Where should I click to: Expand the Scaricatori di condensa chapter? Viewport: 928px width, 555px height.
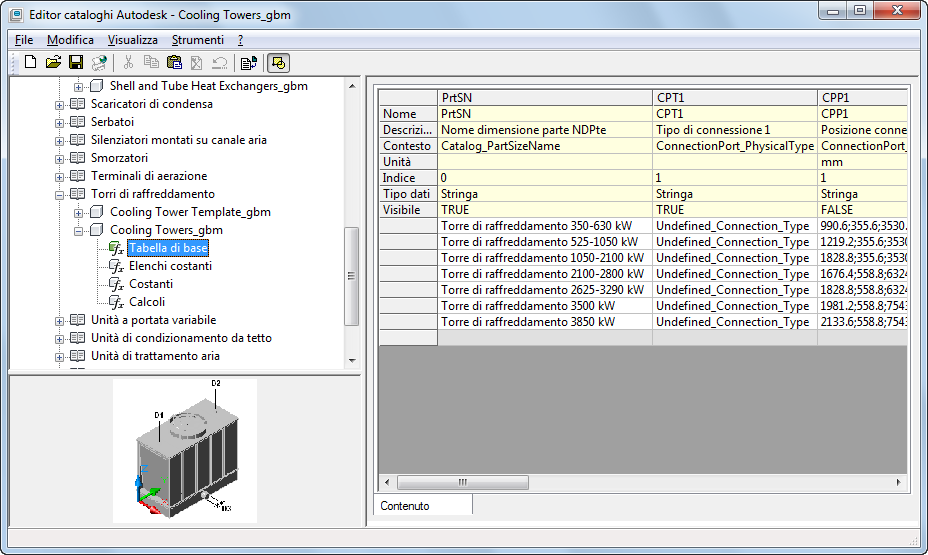(59, 105)
